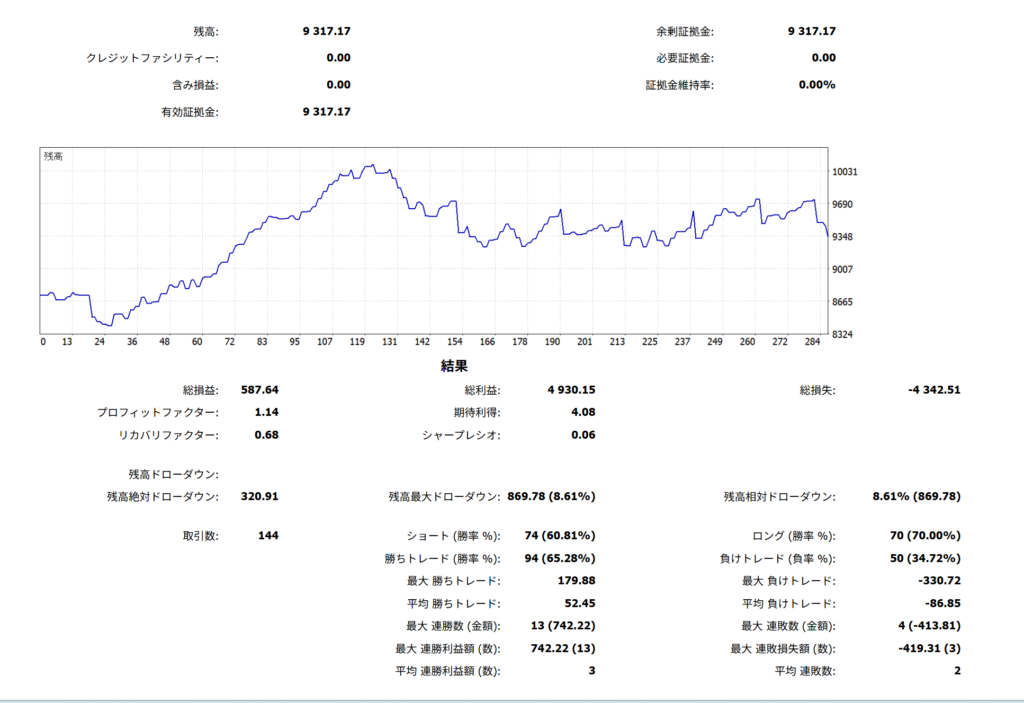The image size is (1024, 703).
Task: Click the 10031 label on chart's vertical axis
Action: pos(845,172)
